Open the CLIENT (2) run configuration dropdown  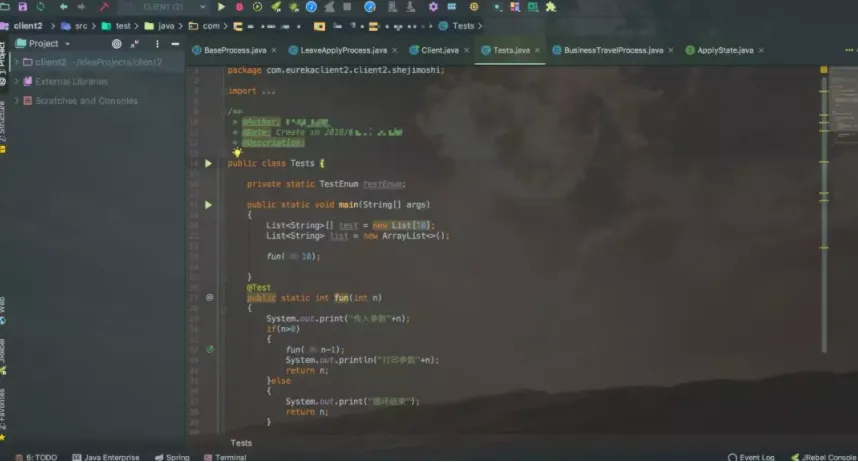[164, 7]
